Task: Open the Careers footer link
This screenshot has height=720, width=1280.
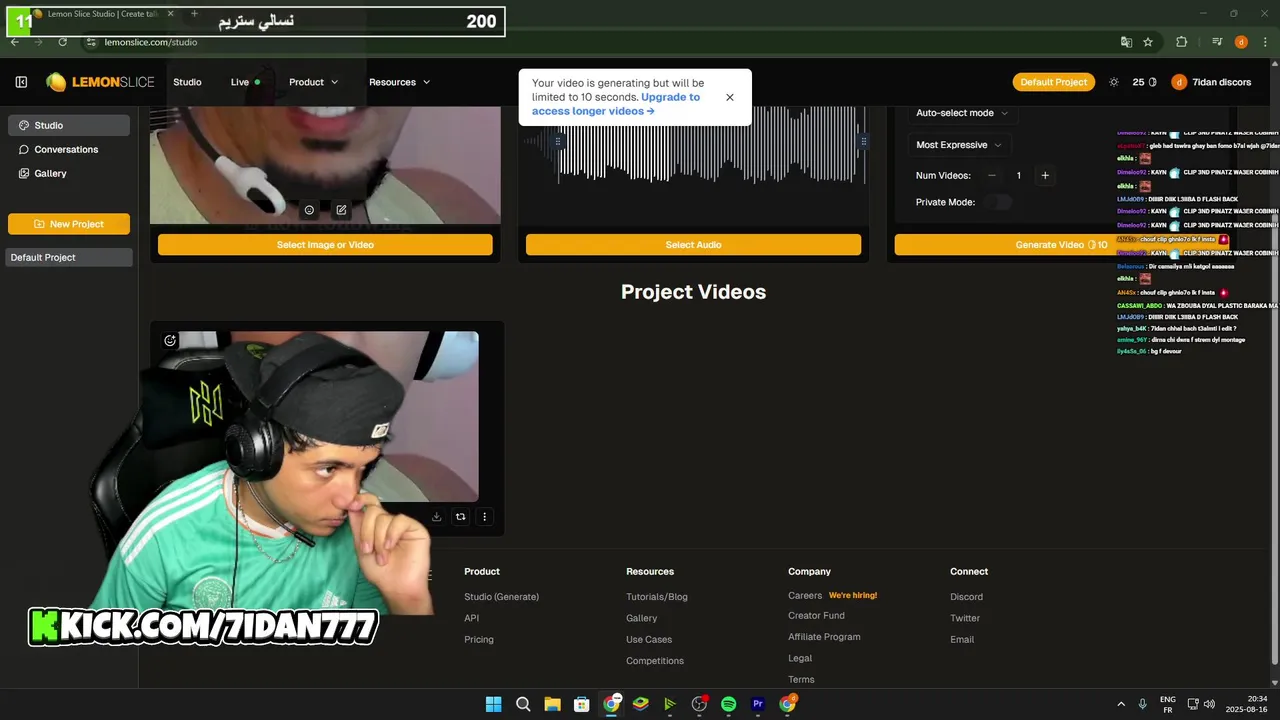Action: coord(805,596)
